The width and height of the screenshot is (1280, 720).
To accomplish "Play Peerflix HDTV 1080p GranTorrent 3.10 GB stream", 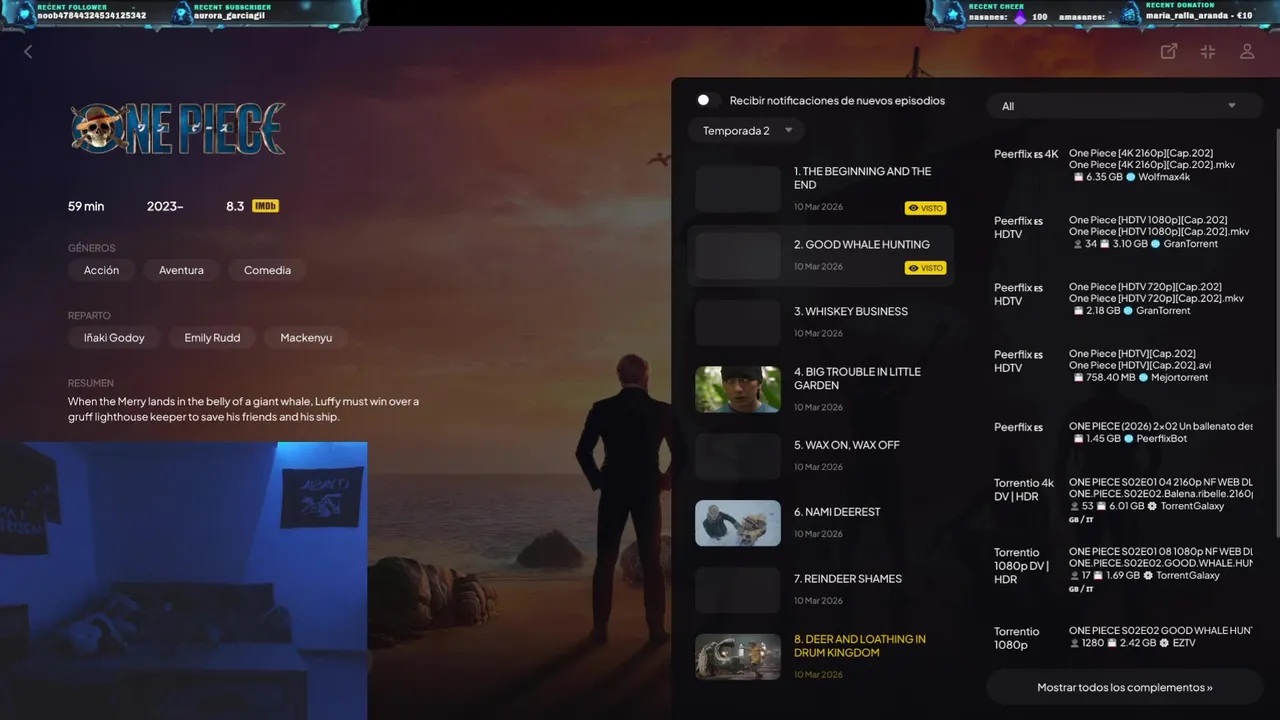I will pos(1123,232).
